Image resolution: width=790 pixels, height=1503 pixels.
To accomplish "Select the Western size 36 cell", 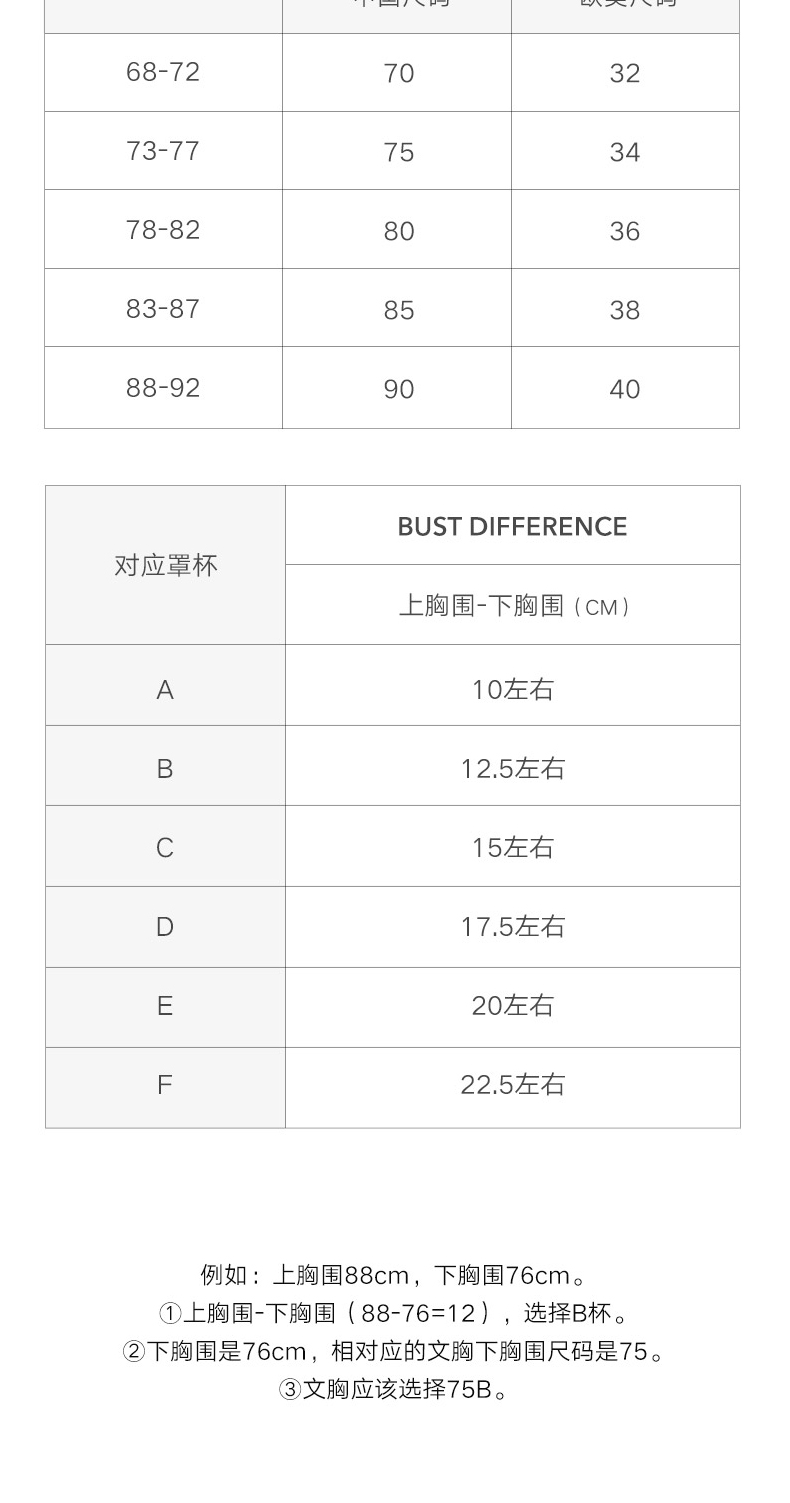I will click(x=625, y=231).
